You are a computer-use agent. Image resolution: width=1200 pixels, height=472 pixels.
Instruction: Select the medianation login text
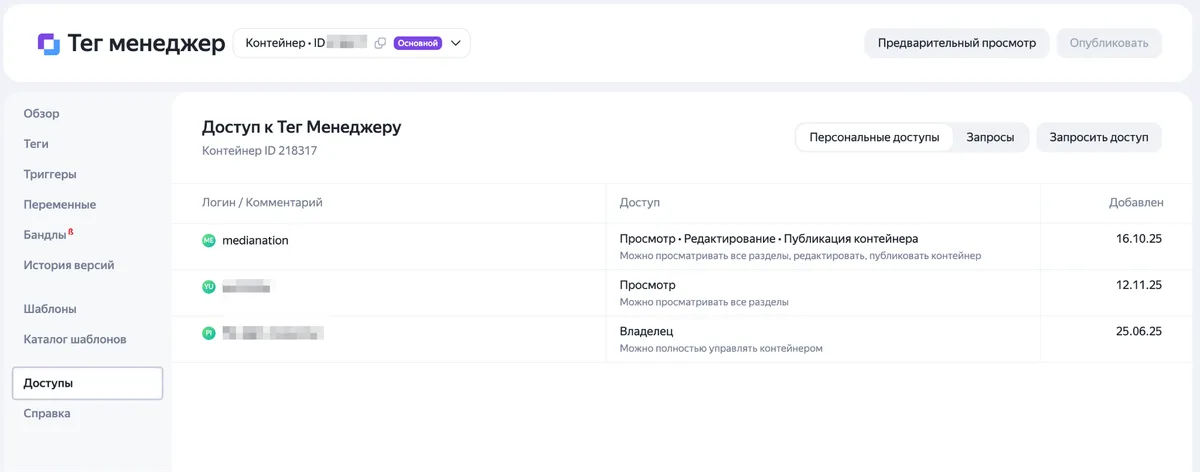(x=255, y=240)
